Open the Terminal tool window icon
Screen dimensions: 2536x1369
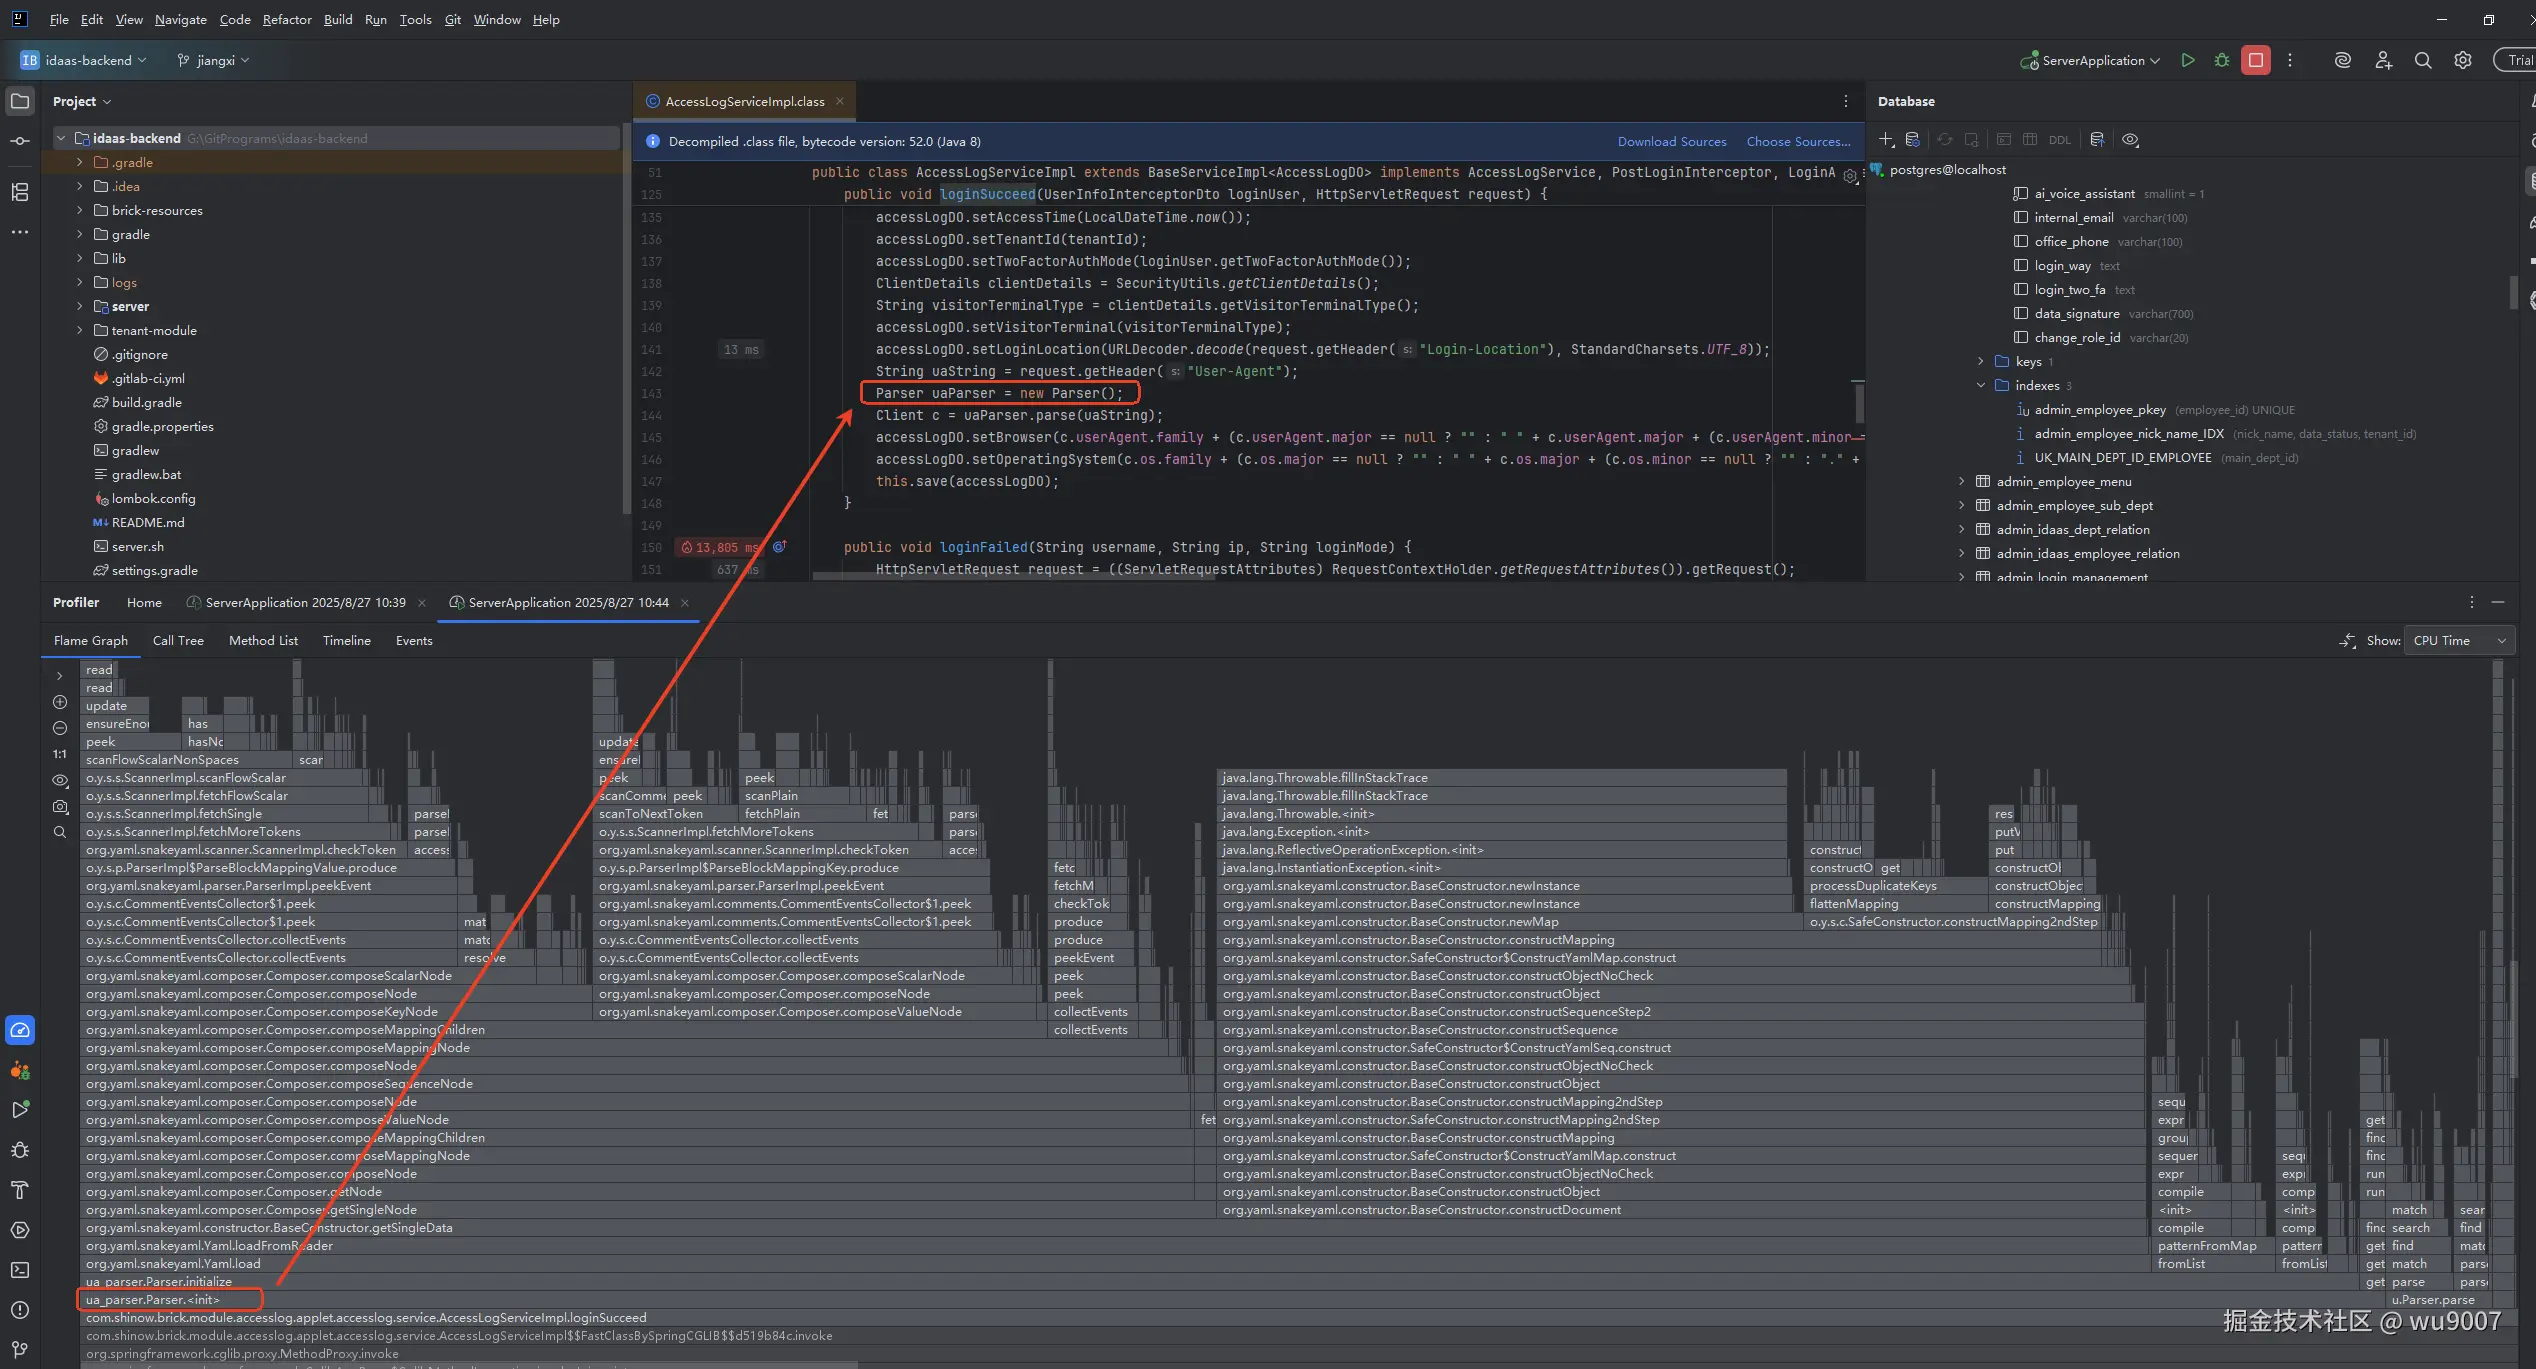click(x=20, y=1270)
